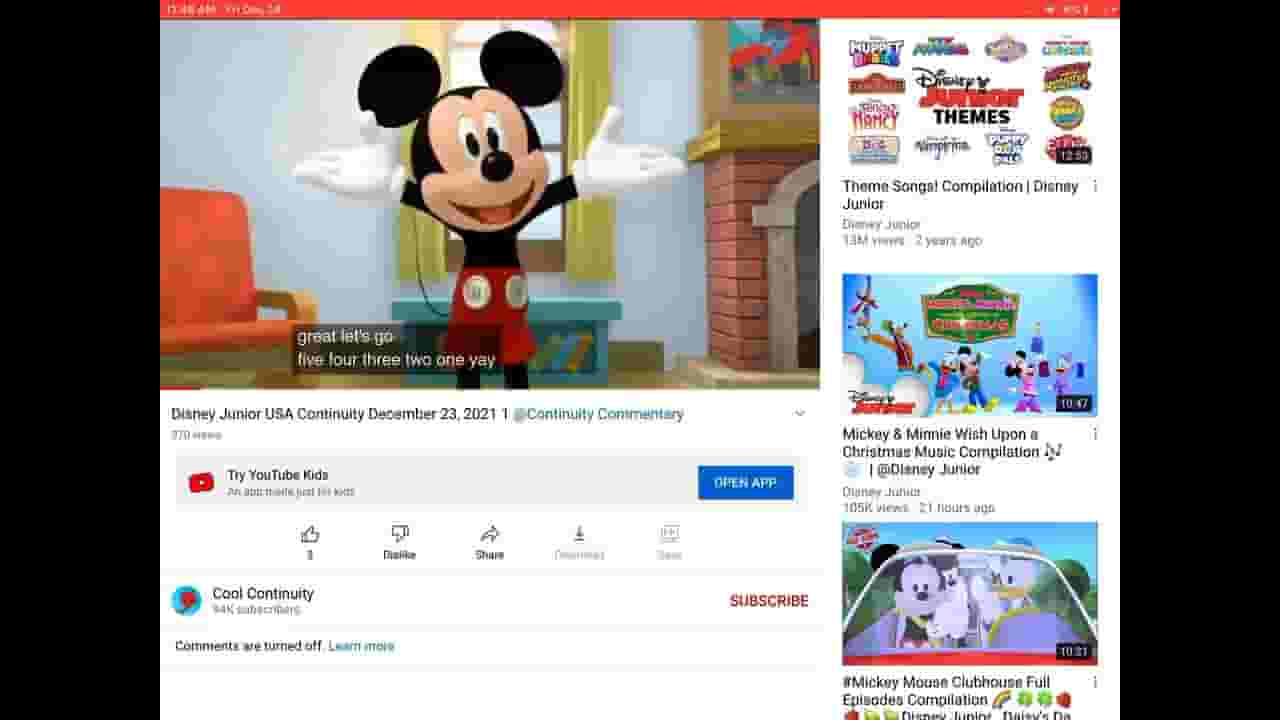The height and width of the screenshot is (720, 1280).
Task: Click the video progress bar
Action: coord(490,387)
